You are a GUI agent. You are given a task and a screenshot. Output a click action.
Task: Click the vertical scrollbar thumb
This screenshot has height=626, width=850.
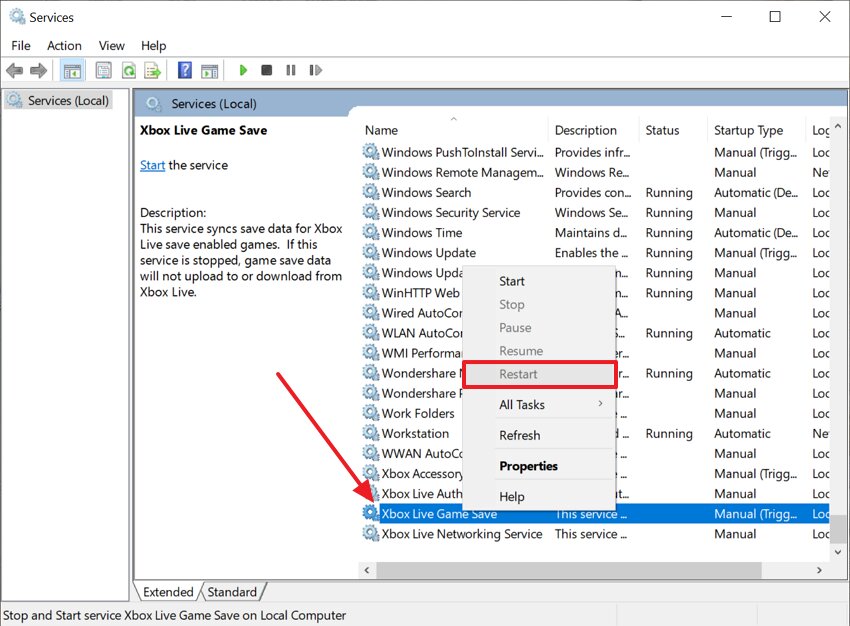pos(838,528)
